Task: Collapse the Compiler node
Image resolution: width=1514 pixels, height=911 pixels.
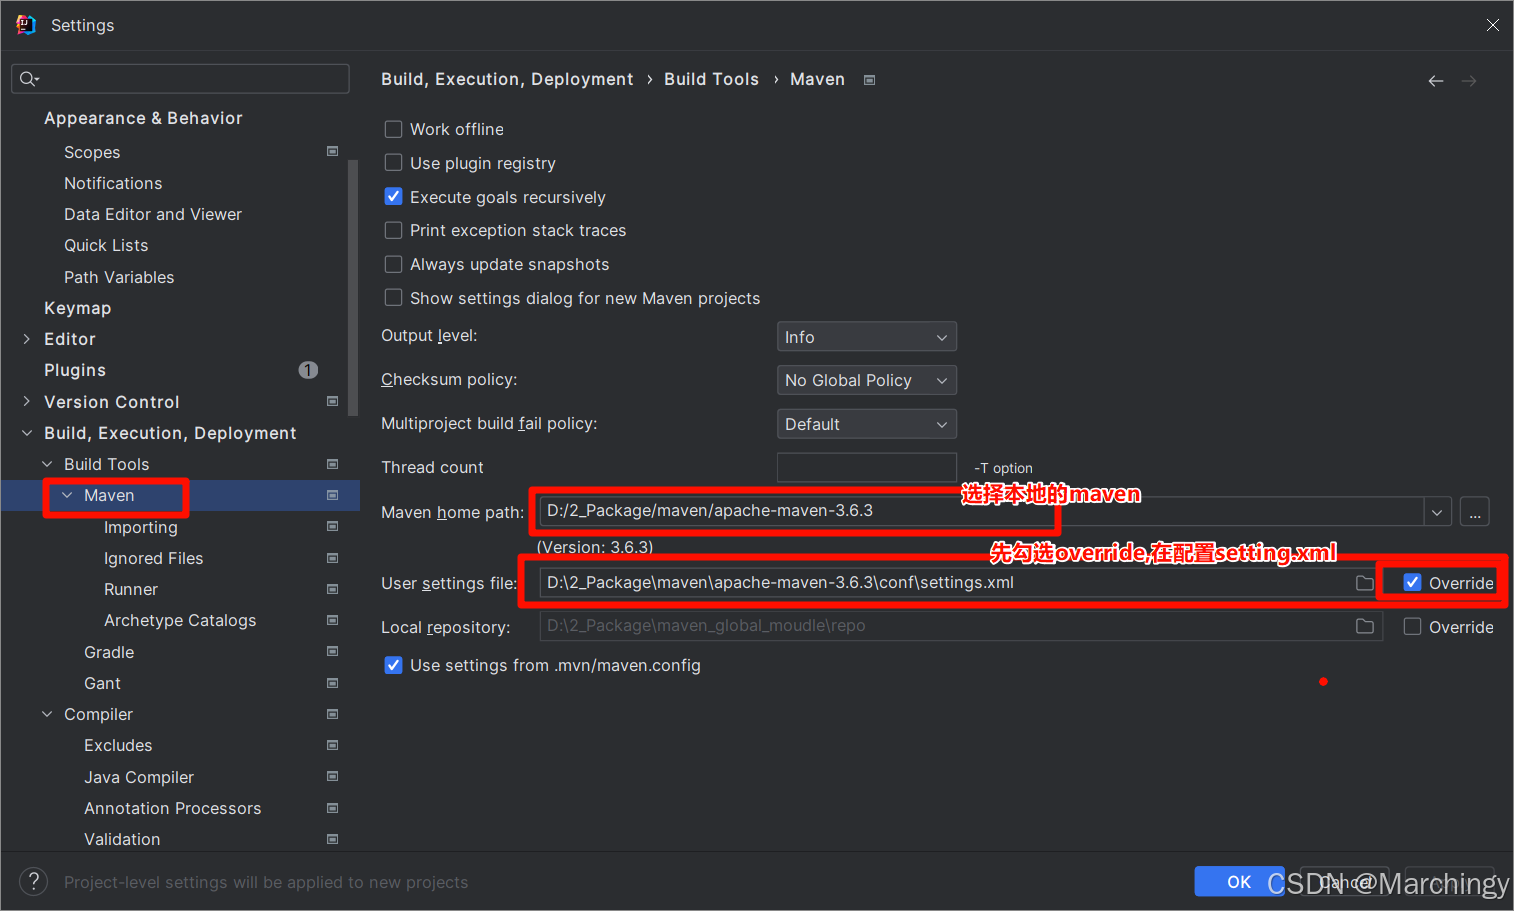Action: tap(47, 714)
